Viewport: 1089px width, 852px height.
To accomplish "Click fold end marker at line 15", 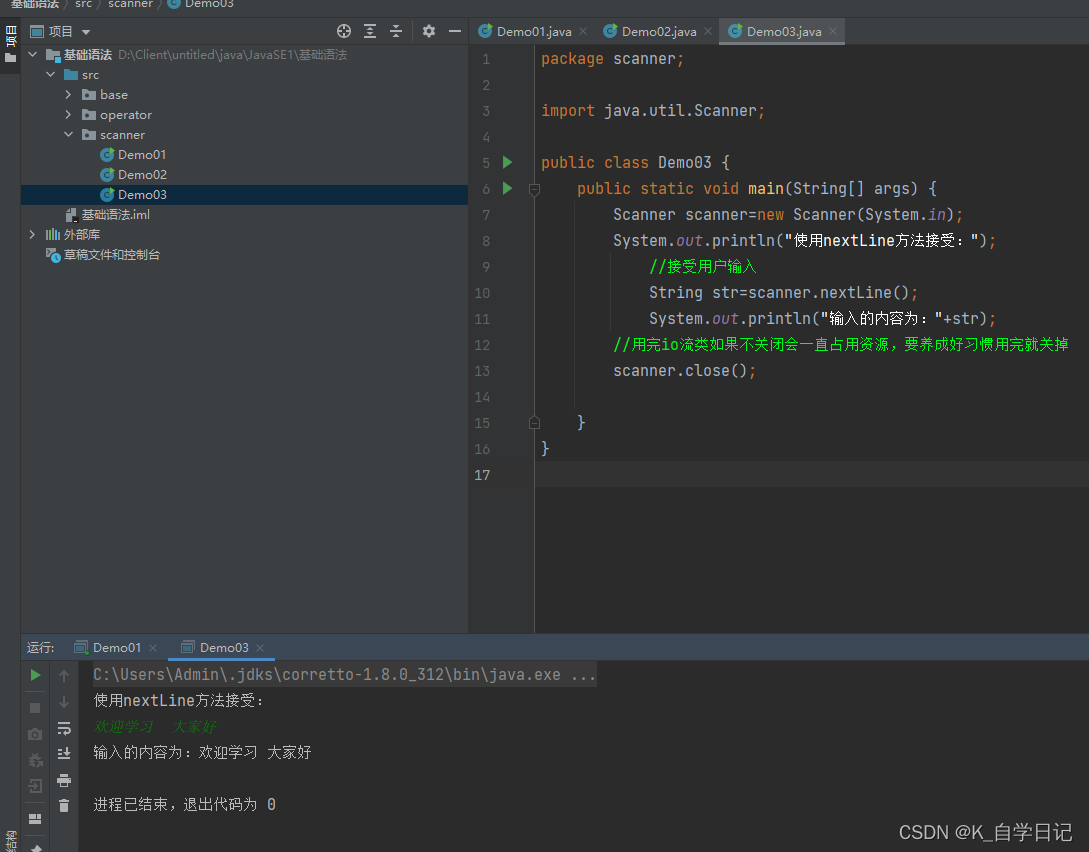I will pos(534,422).
